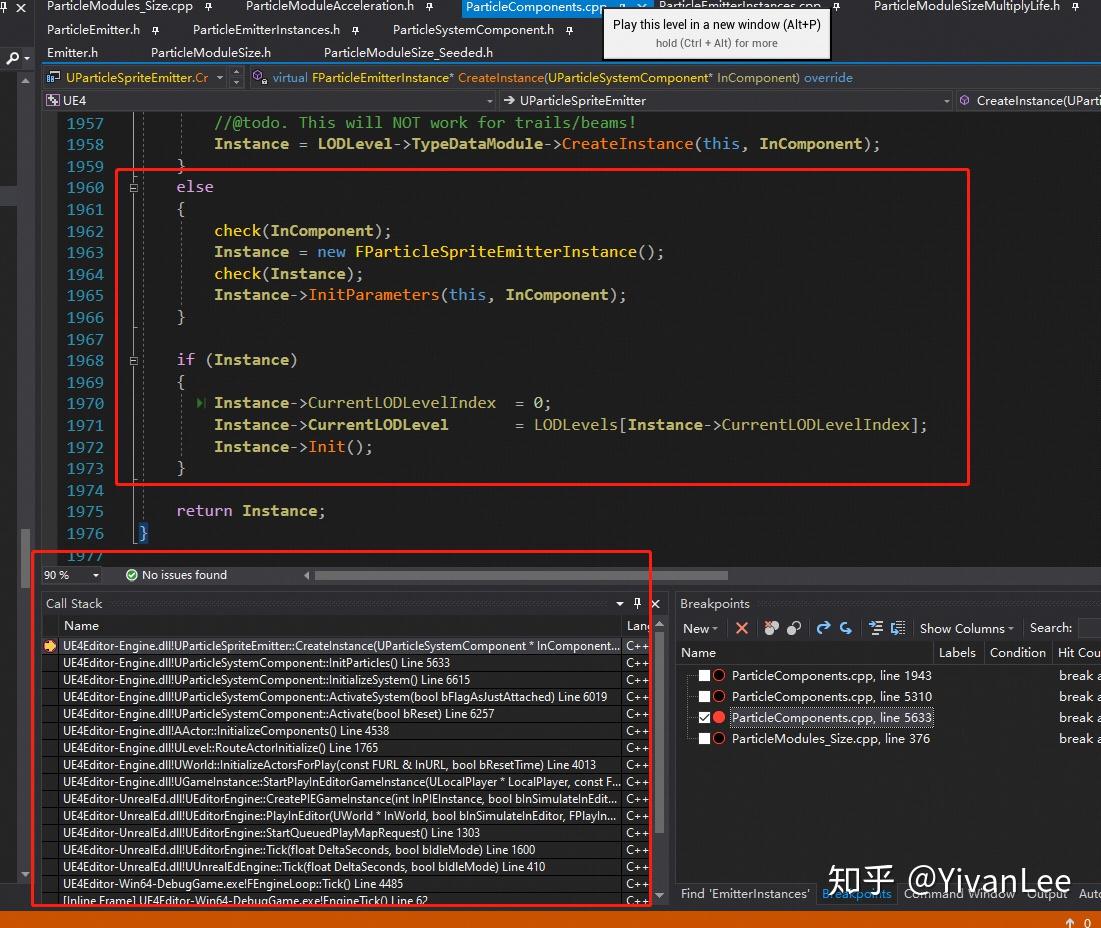Pin the Call Stack panel

pyautogui.click(x=638, y=603)
